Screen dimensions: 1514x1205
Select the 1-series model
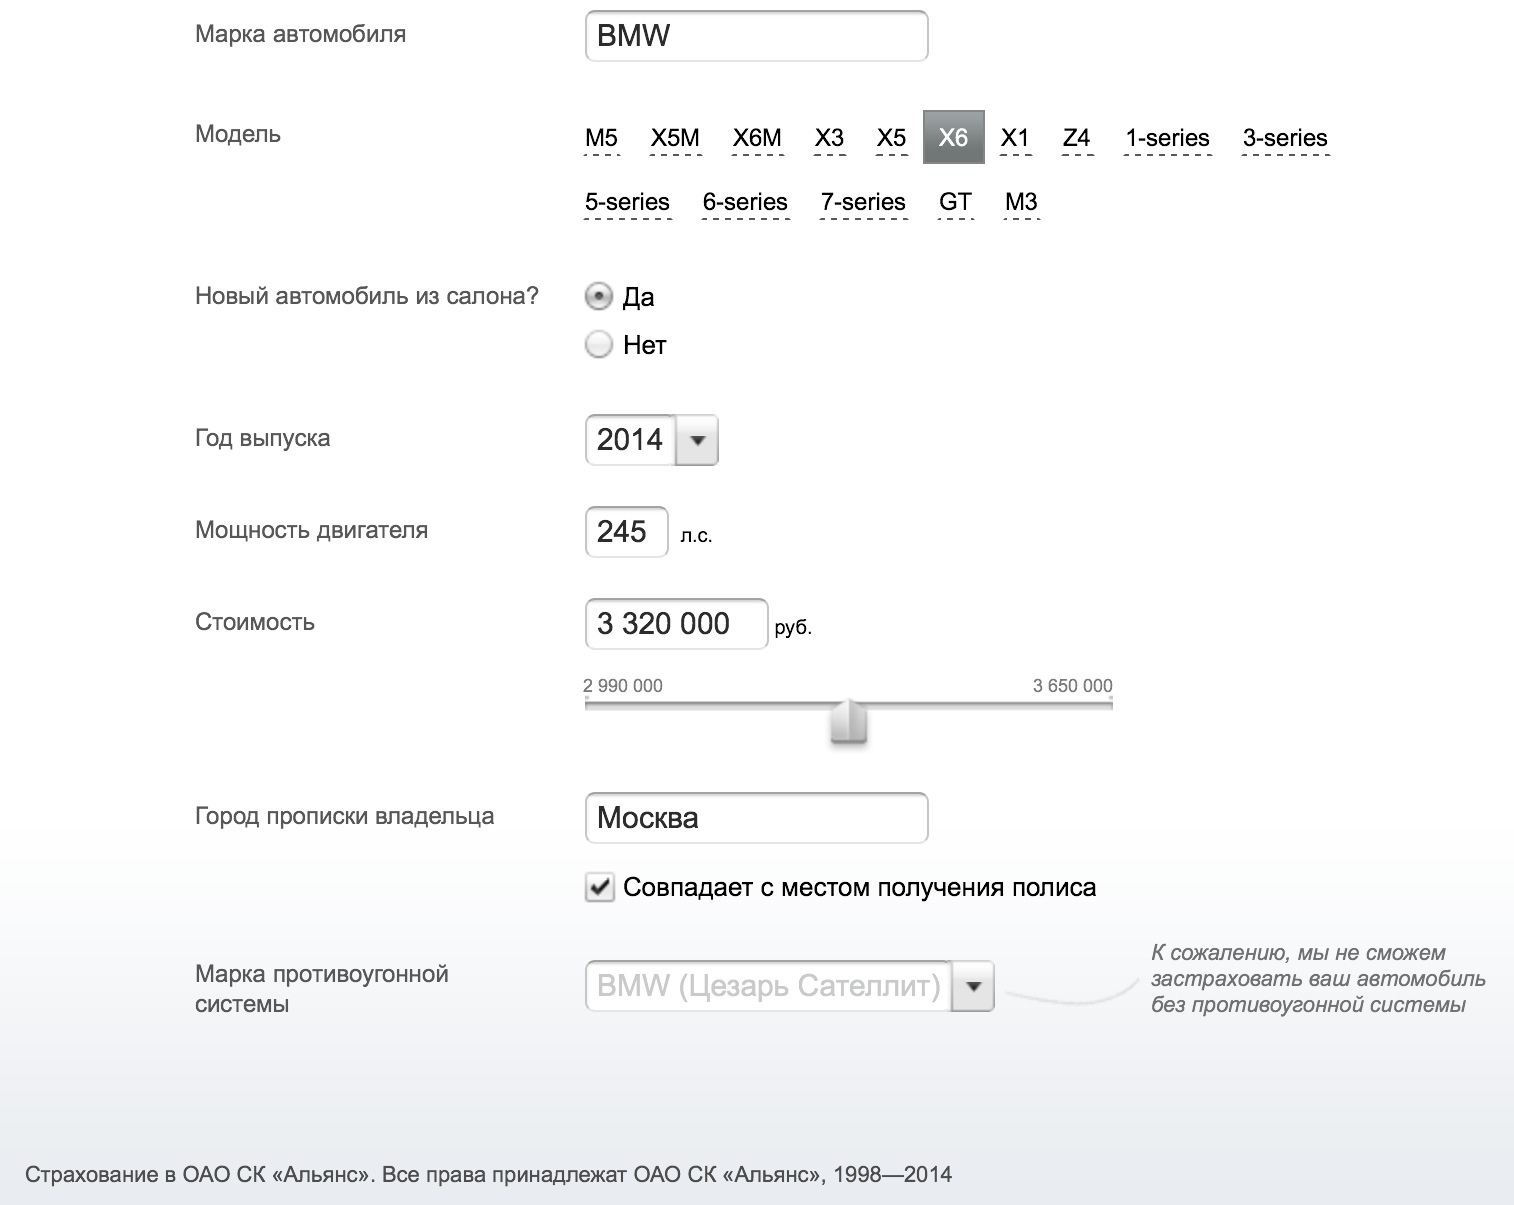[1167, 138]
